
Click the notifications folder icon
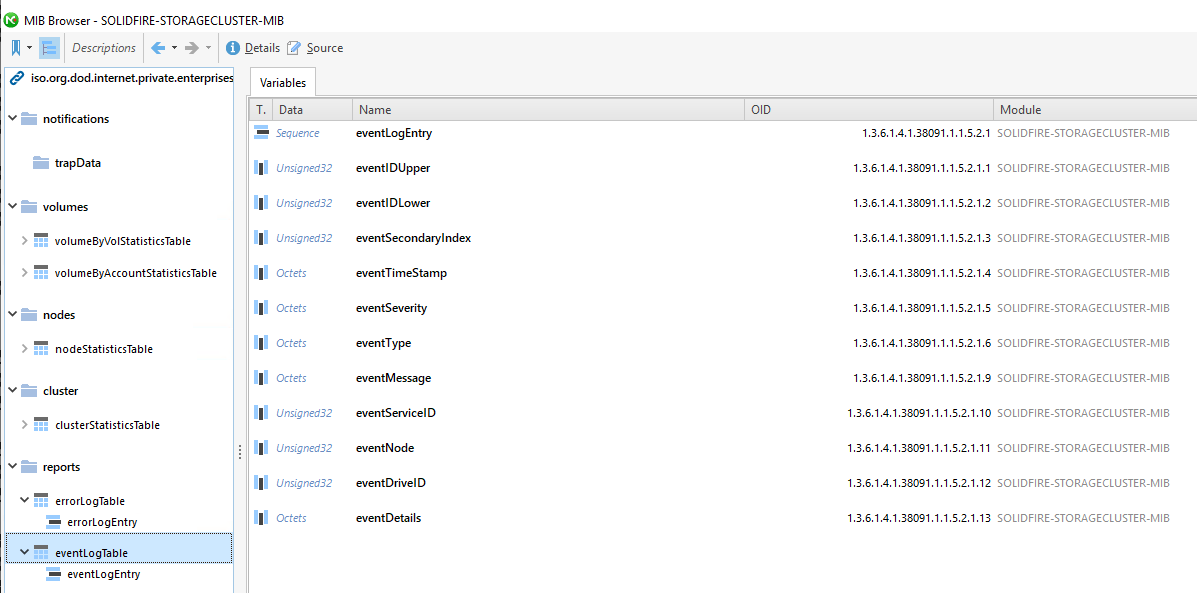(29, 118)
